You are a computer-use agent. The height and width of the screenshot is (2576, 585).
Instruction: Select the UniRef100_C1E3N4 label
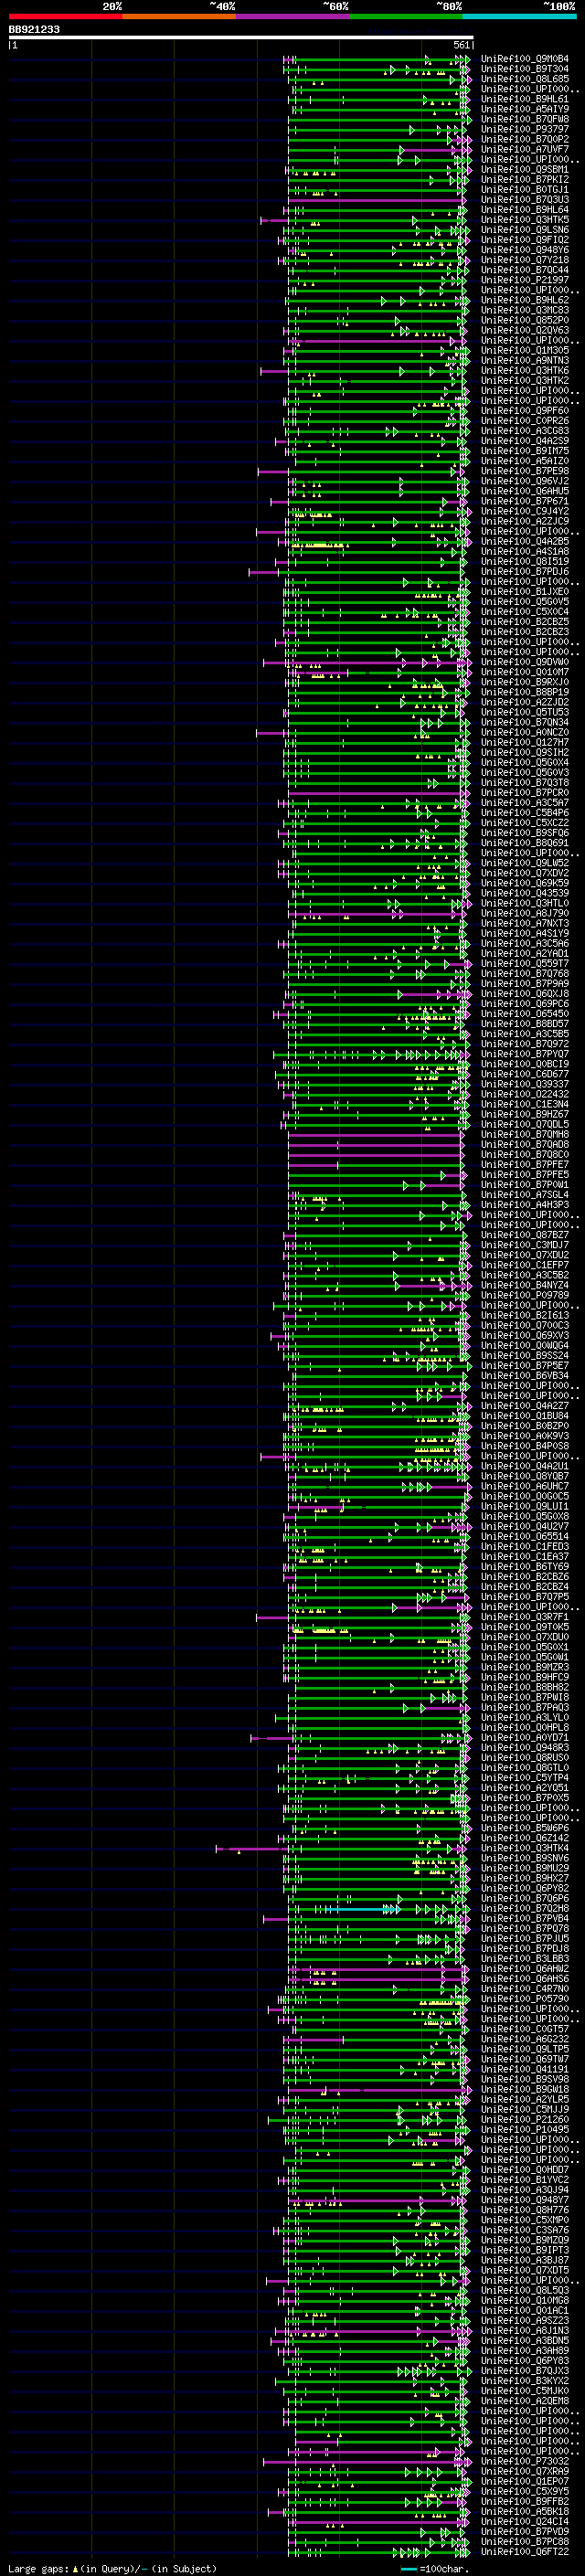pyautogui.click(x=524, y=1104)
